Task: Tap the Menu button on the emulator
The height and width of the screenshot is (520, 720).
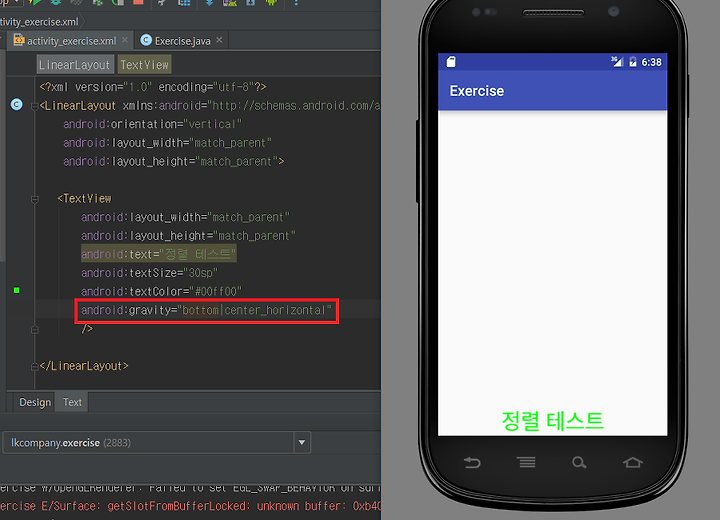Action: [526, 462]
